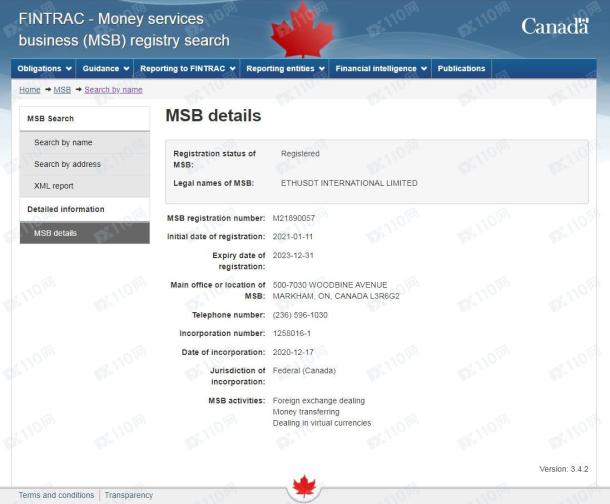Click Money transferring activity

coord(306,412)
